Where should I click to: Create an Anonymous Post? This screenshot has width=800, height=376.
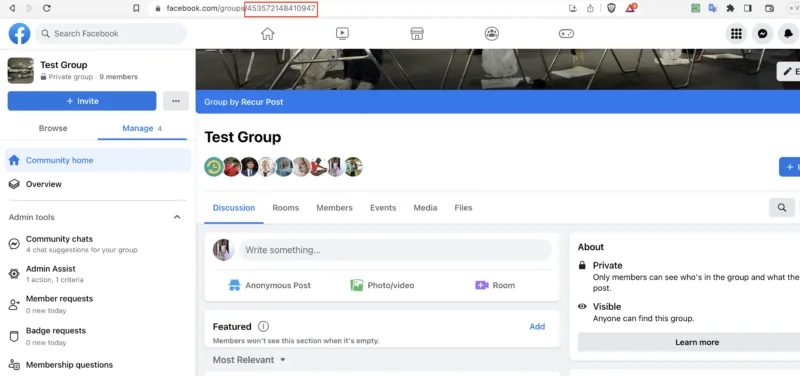point(269,285)
